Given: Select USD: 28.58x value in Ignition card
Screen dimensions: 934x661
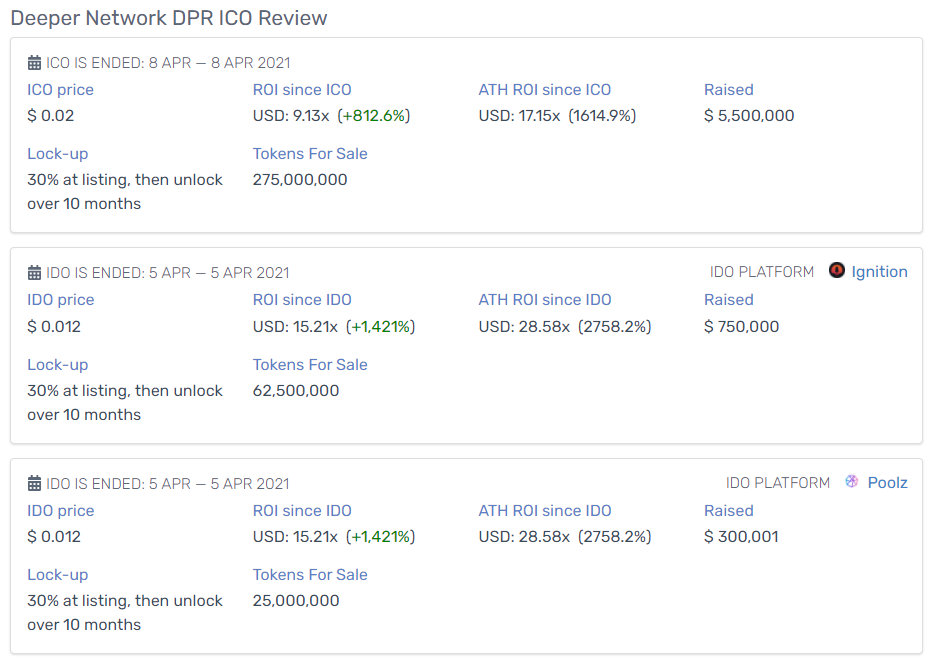Looking at the screenshot, I should coord(524,326).
